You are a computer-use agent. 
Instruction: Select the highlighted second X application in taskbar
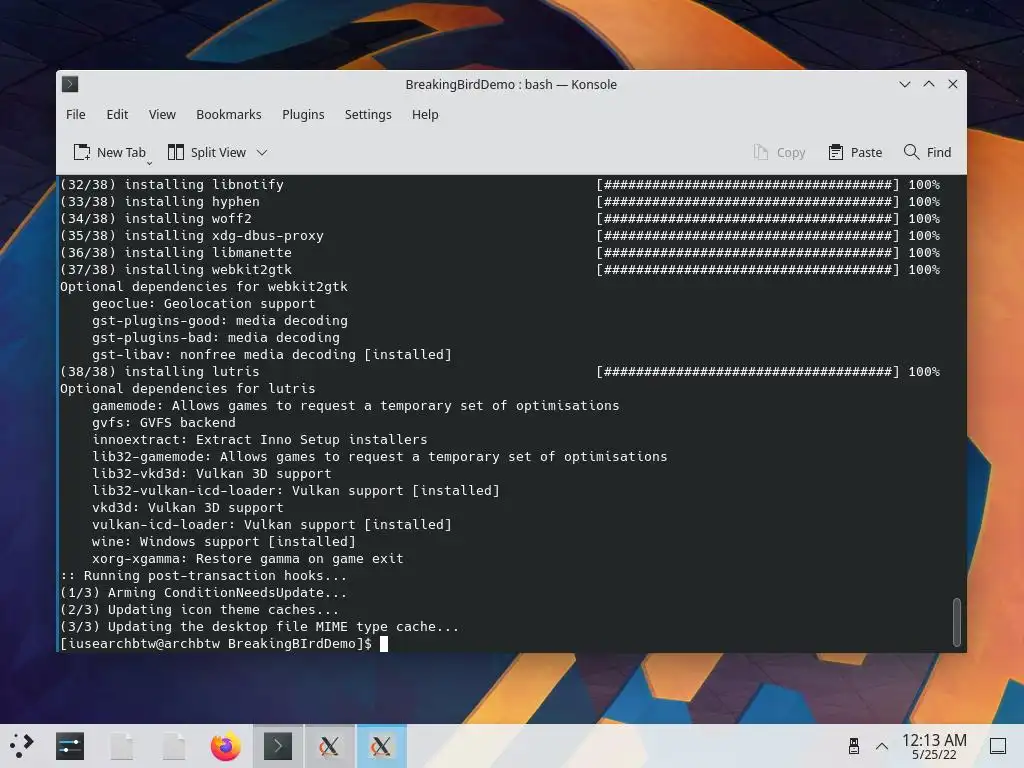click(381, 746)
